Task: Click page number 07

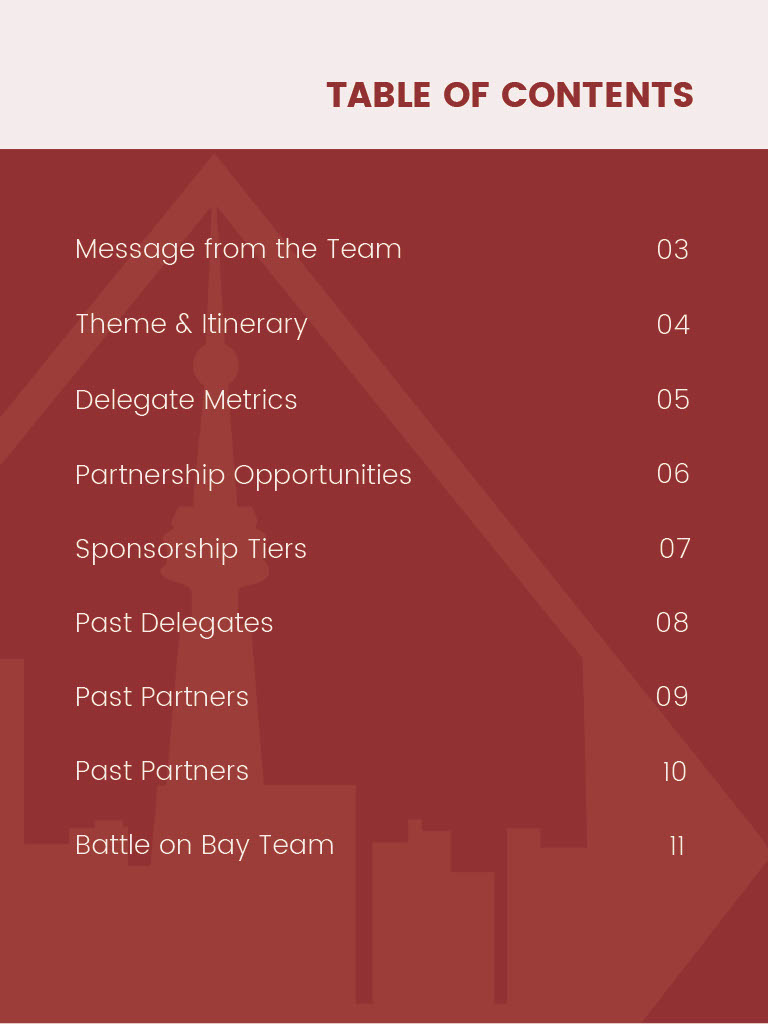Action: point(674,548)
